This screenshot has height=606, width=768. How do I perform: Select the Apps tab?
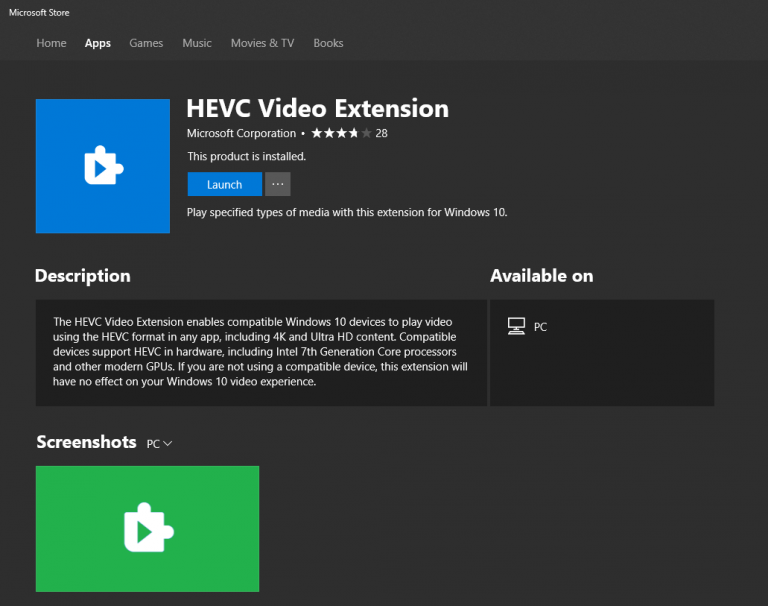(97, 43)
